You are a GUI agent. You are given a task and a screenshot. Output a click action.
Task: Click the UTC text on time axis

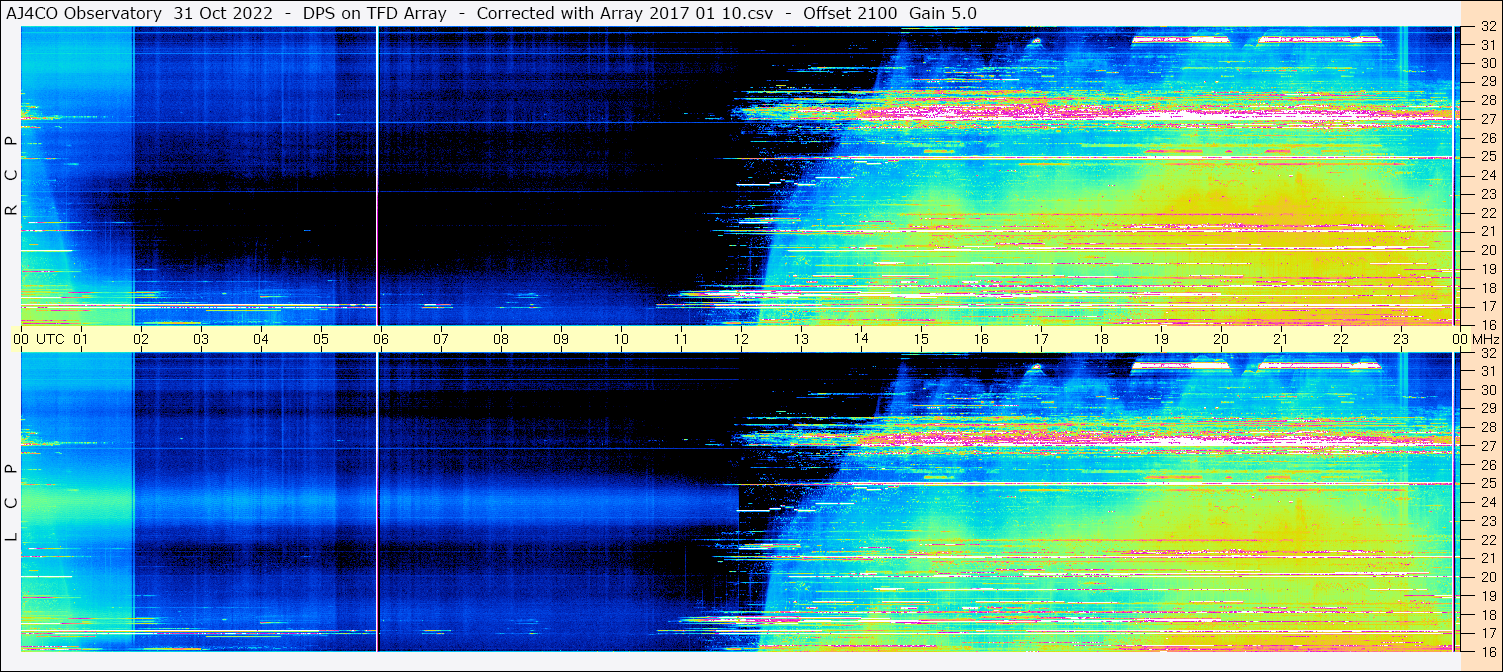point(50,339)
